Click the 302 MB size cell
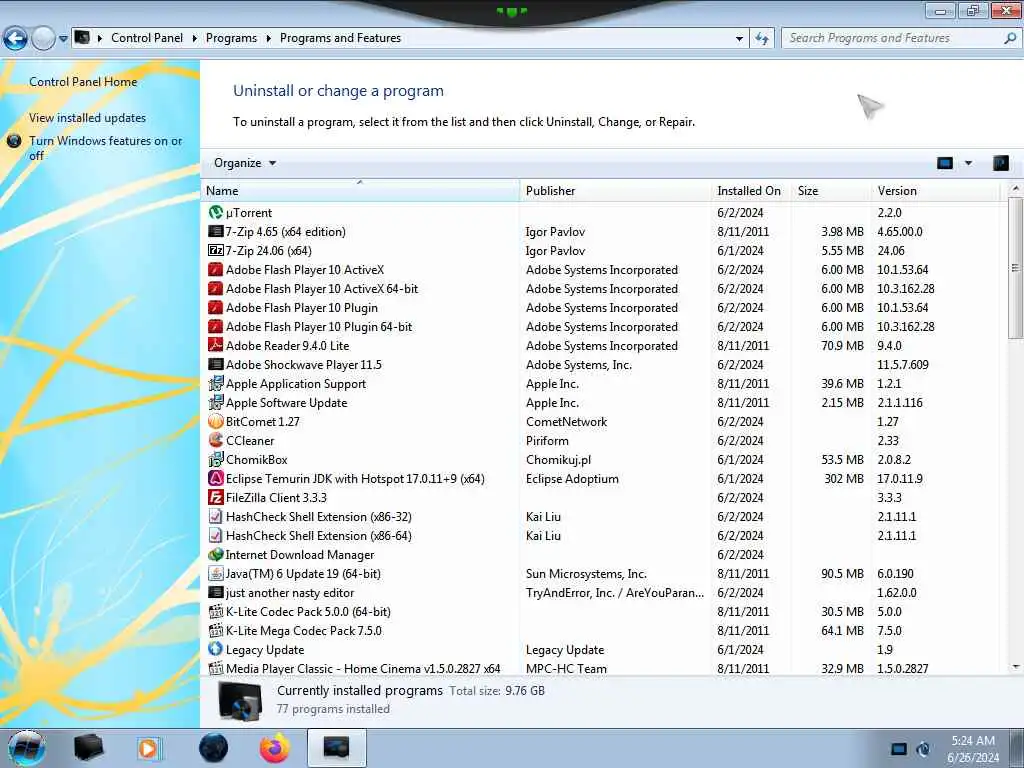The width and height of the screenshot is (1024, 768). pyautogui.click(x=844, y=478)
